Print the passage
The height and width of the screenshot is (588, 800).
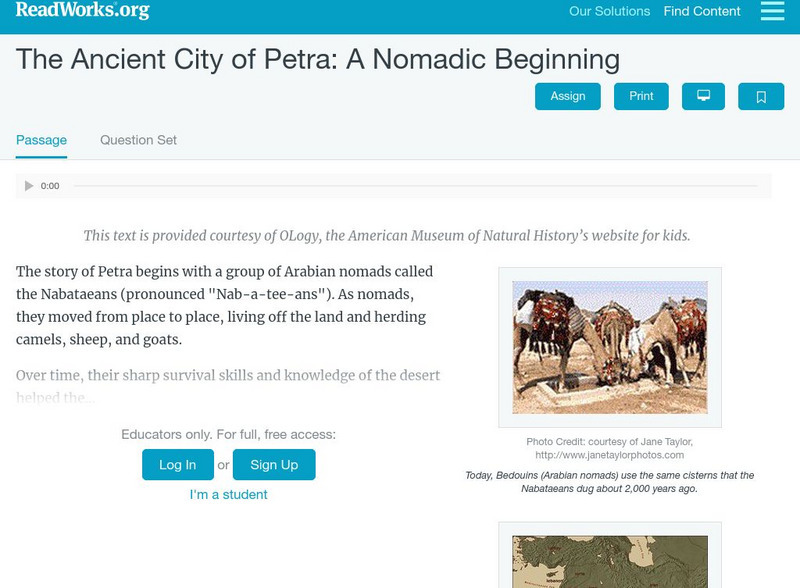(x=641, y=96)
